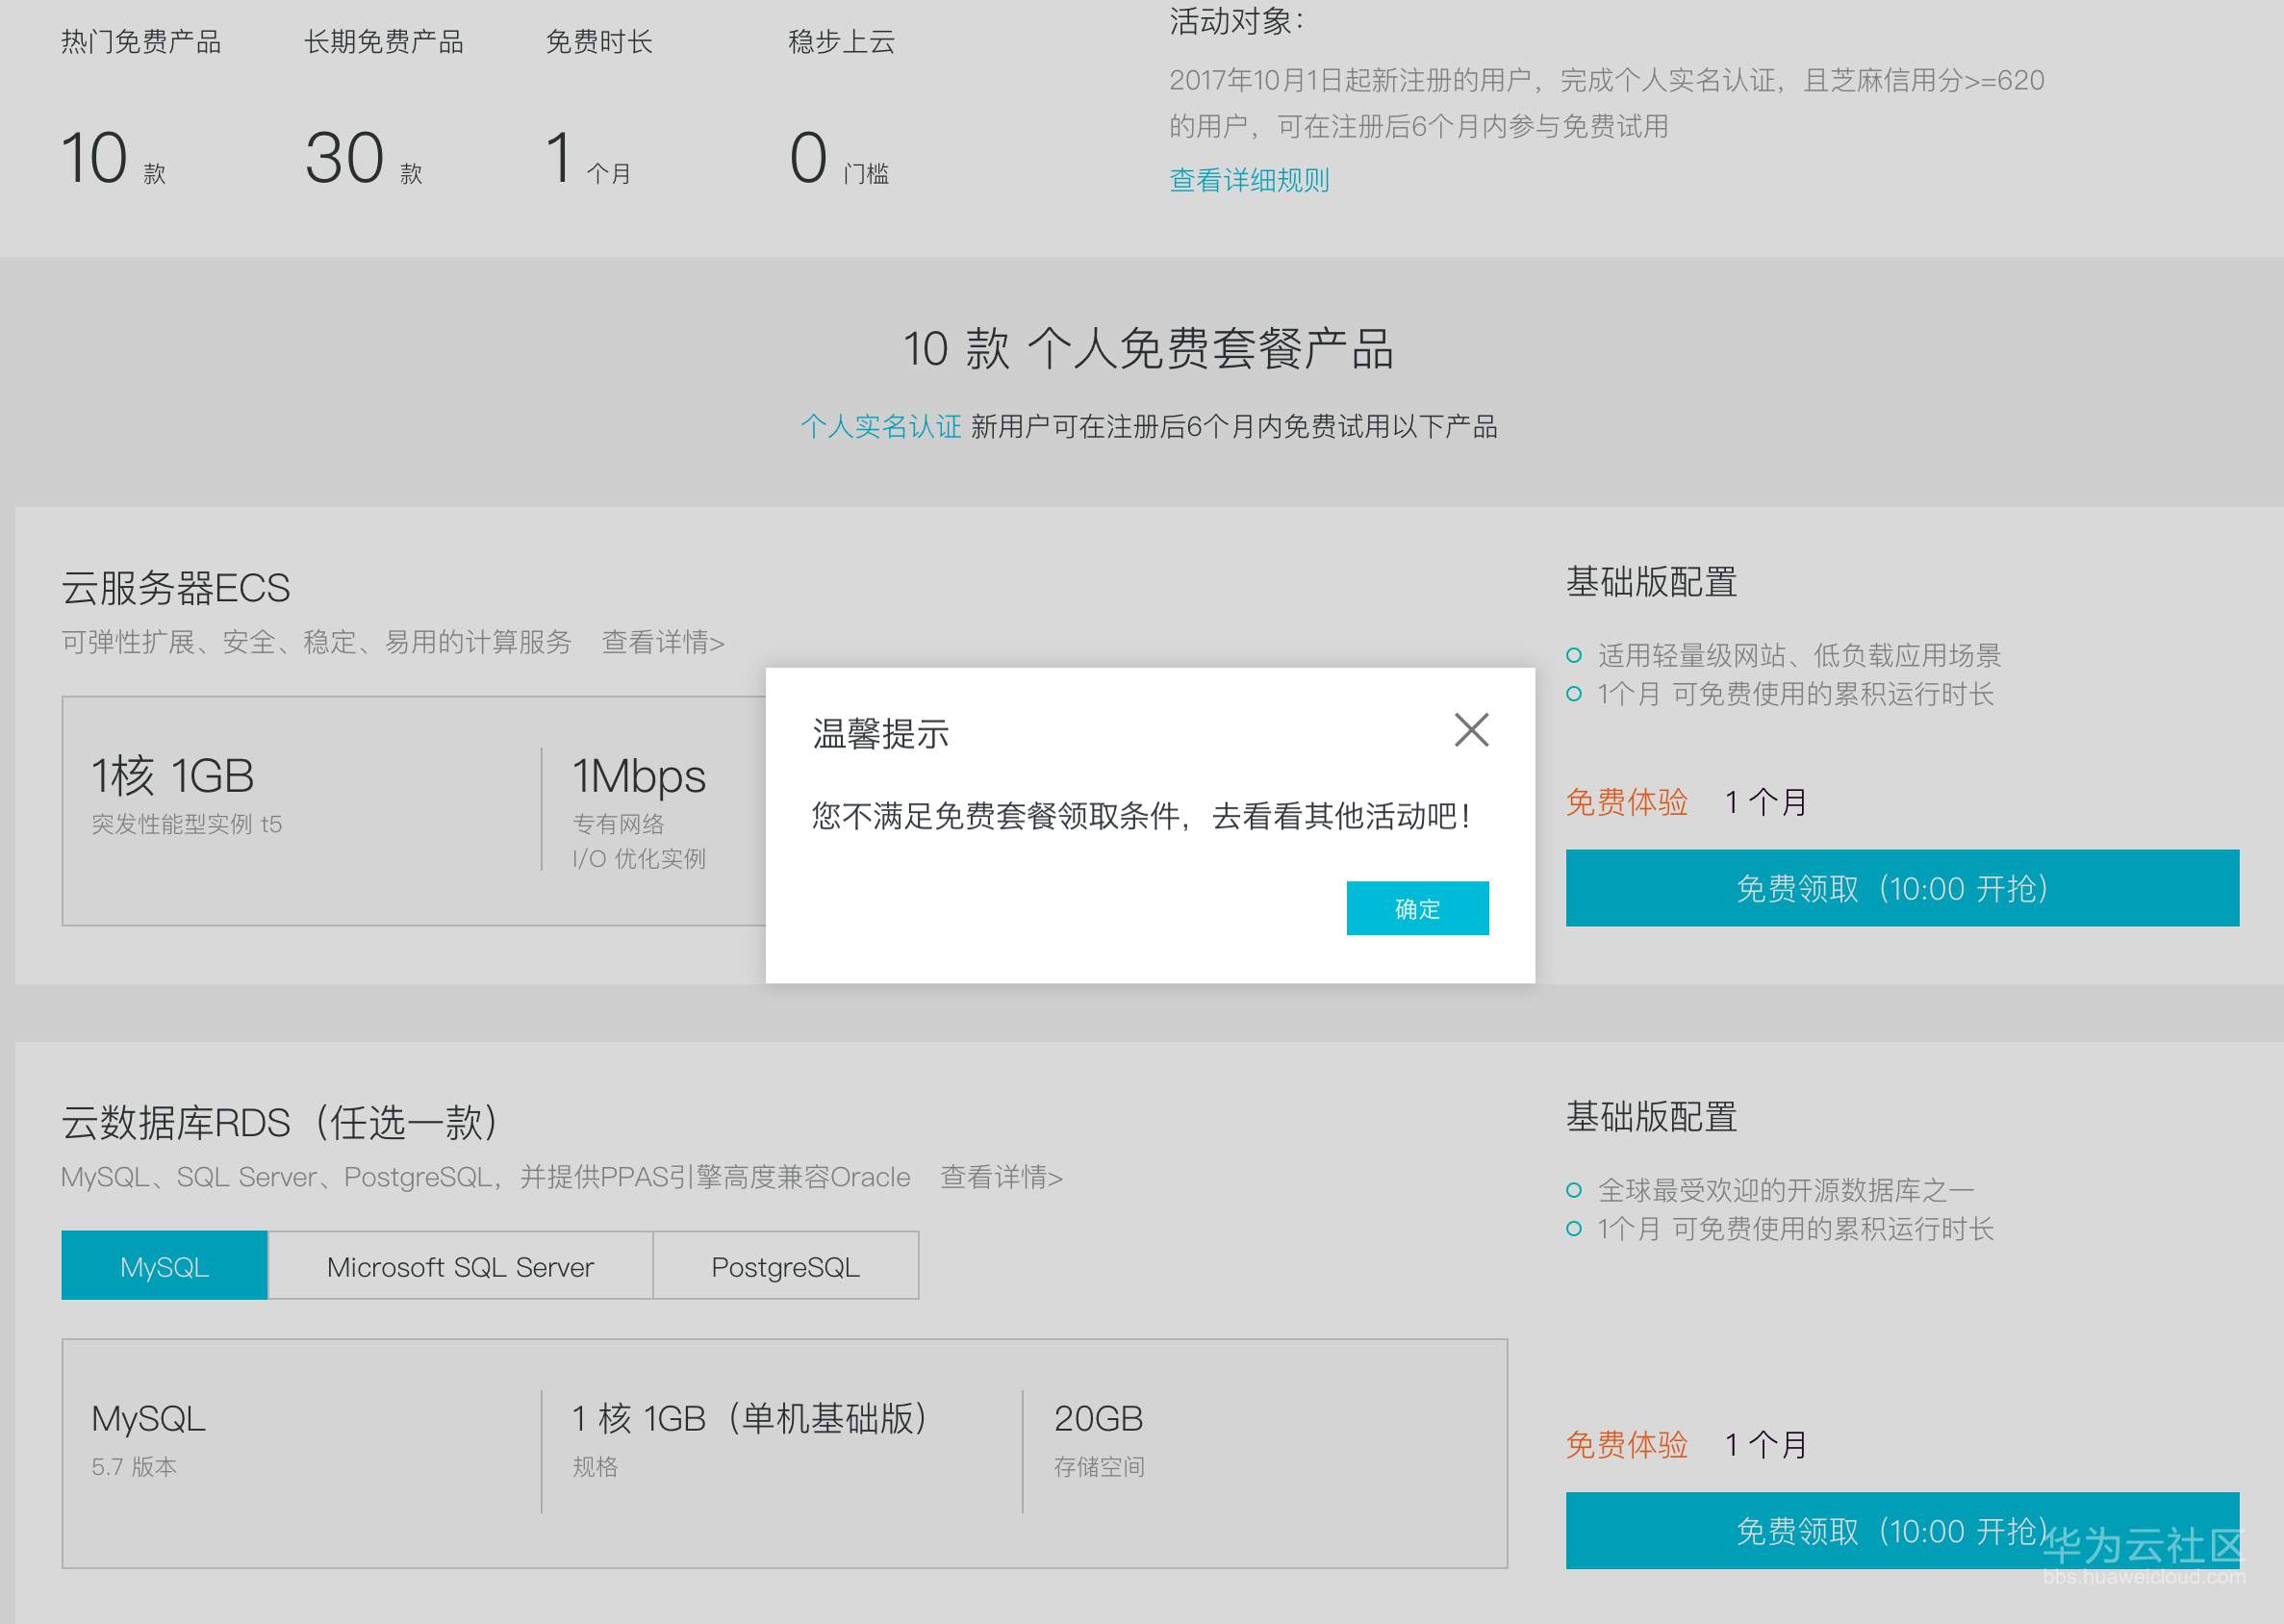Close the 温馨提示 dialog

1470,730
